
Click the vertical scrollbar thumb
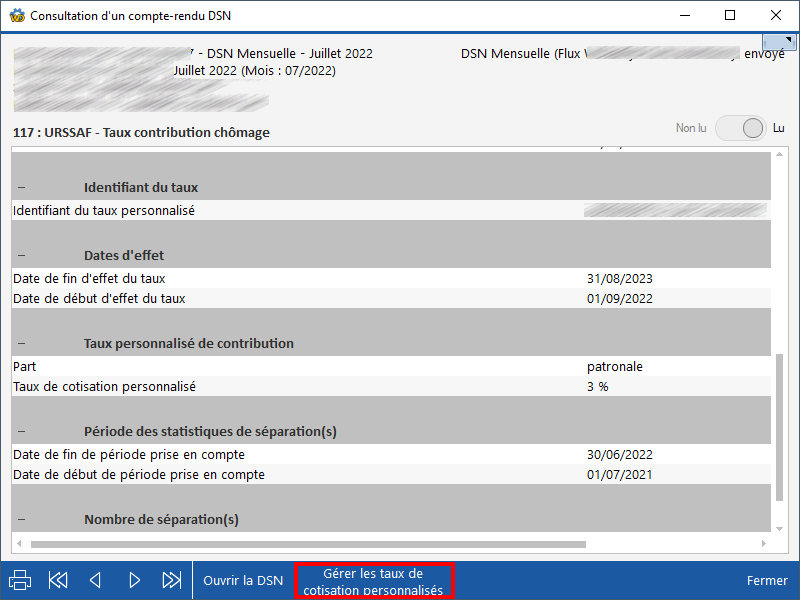(780, 430)
